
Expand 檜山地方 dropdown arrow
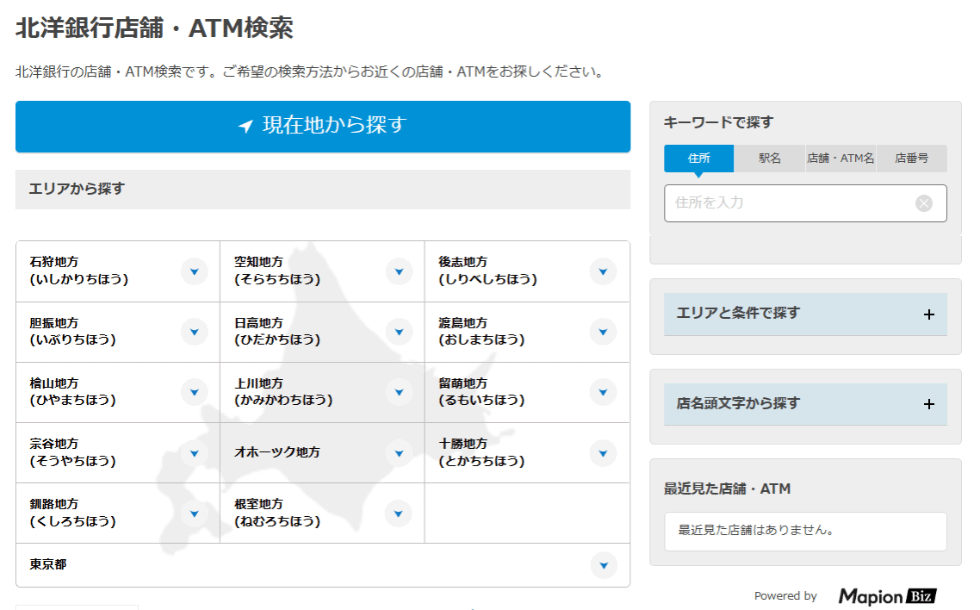click(194, 392)
